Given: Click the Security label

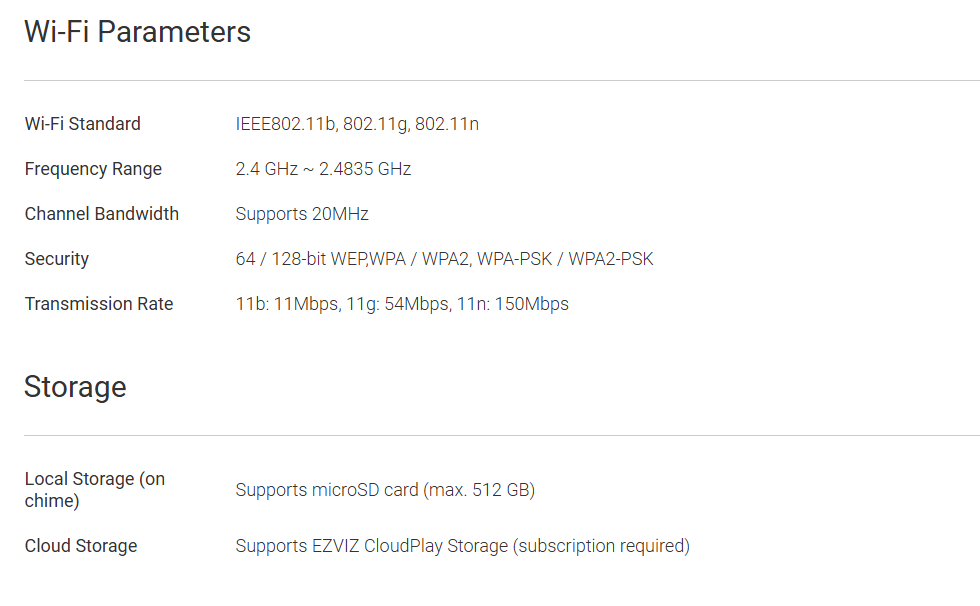Looking at the screenshot, I should pyautogui.click(x=56, y=259).
